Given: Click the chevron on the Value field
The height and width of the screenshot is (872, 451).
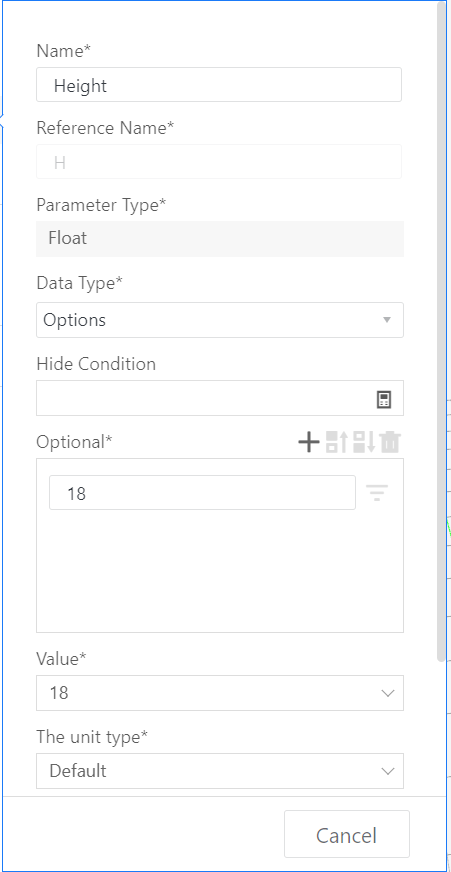Looking at the screenshot, I should pyautogui.click(x=388, y=693).
